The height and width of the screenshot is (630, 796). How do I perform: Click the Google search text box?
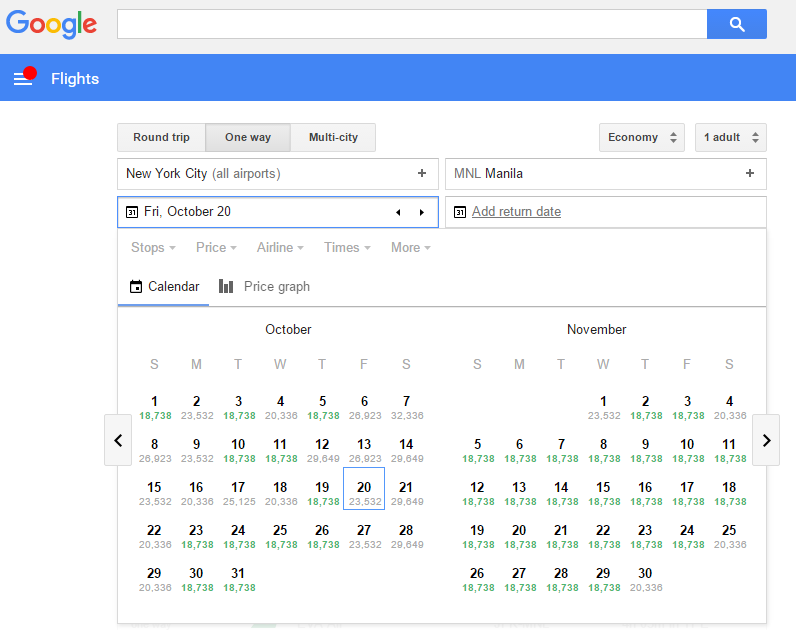(x=411, y=24)
